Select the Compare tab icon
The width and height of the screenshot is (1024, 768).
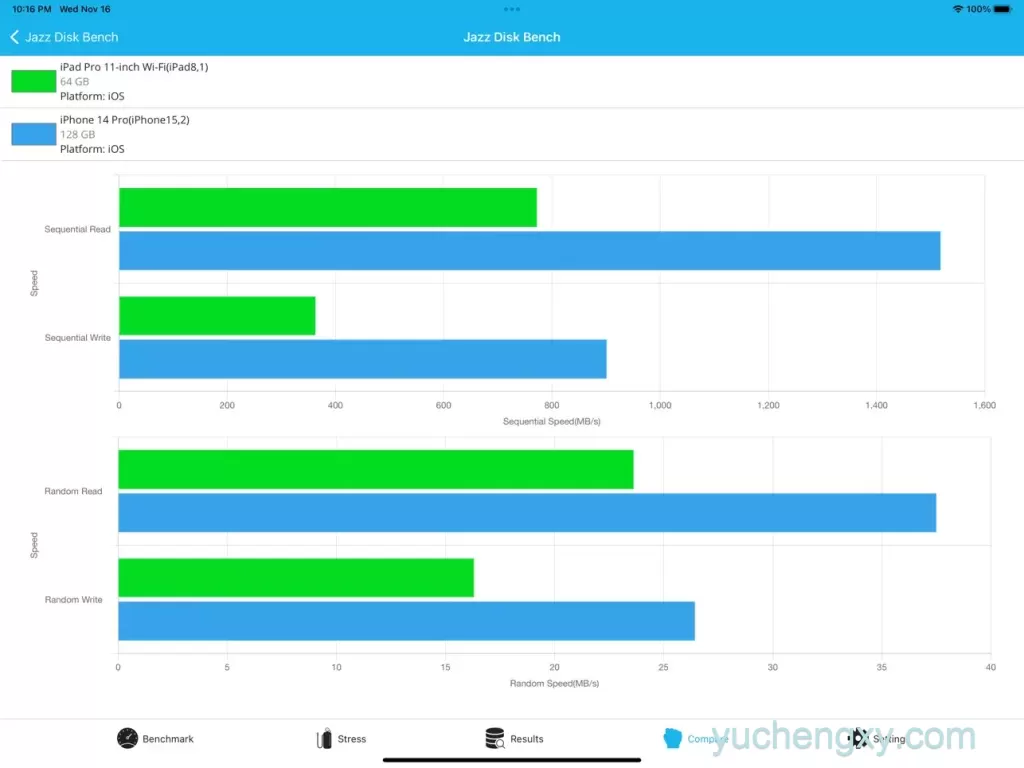(673, 738)
